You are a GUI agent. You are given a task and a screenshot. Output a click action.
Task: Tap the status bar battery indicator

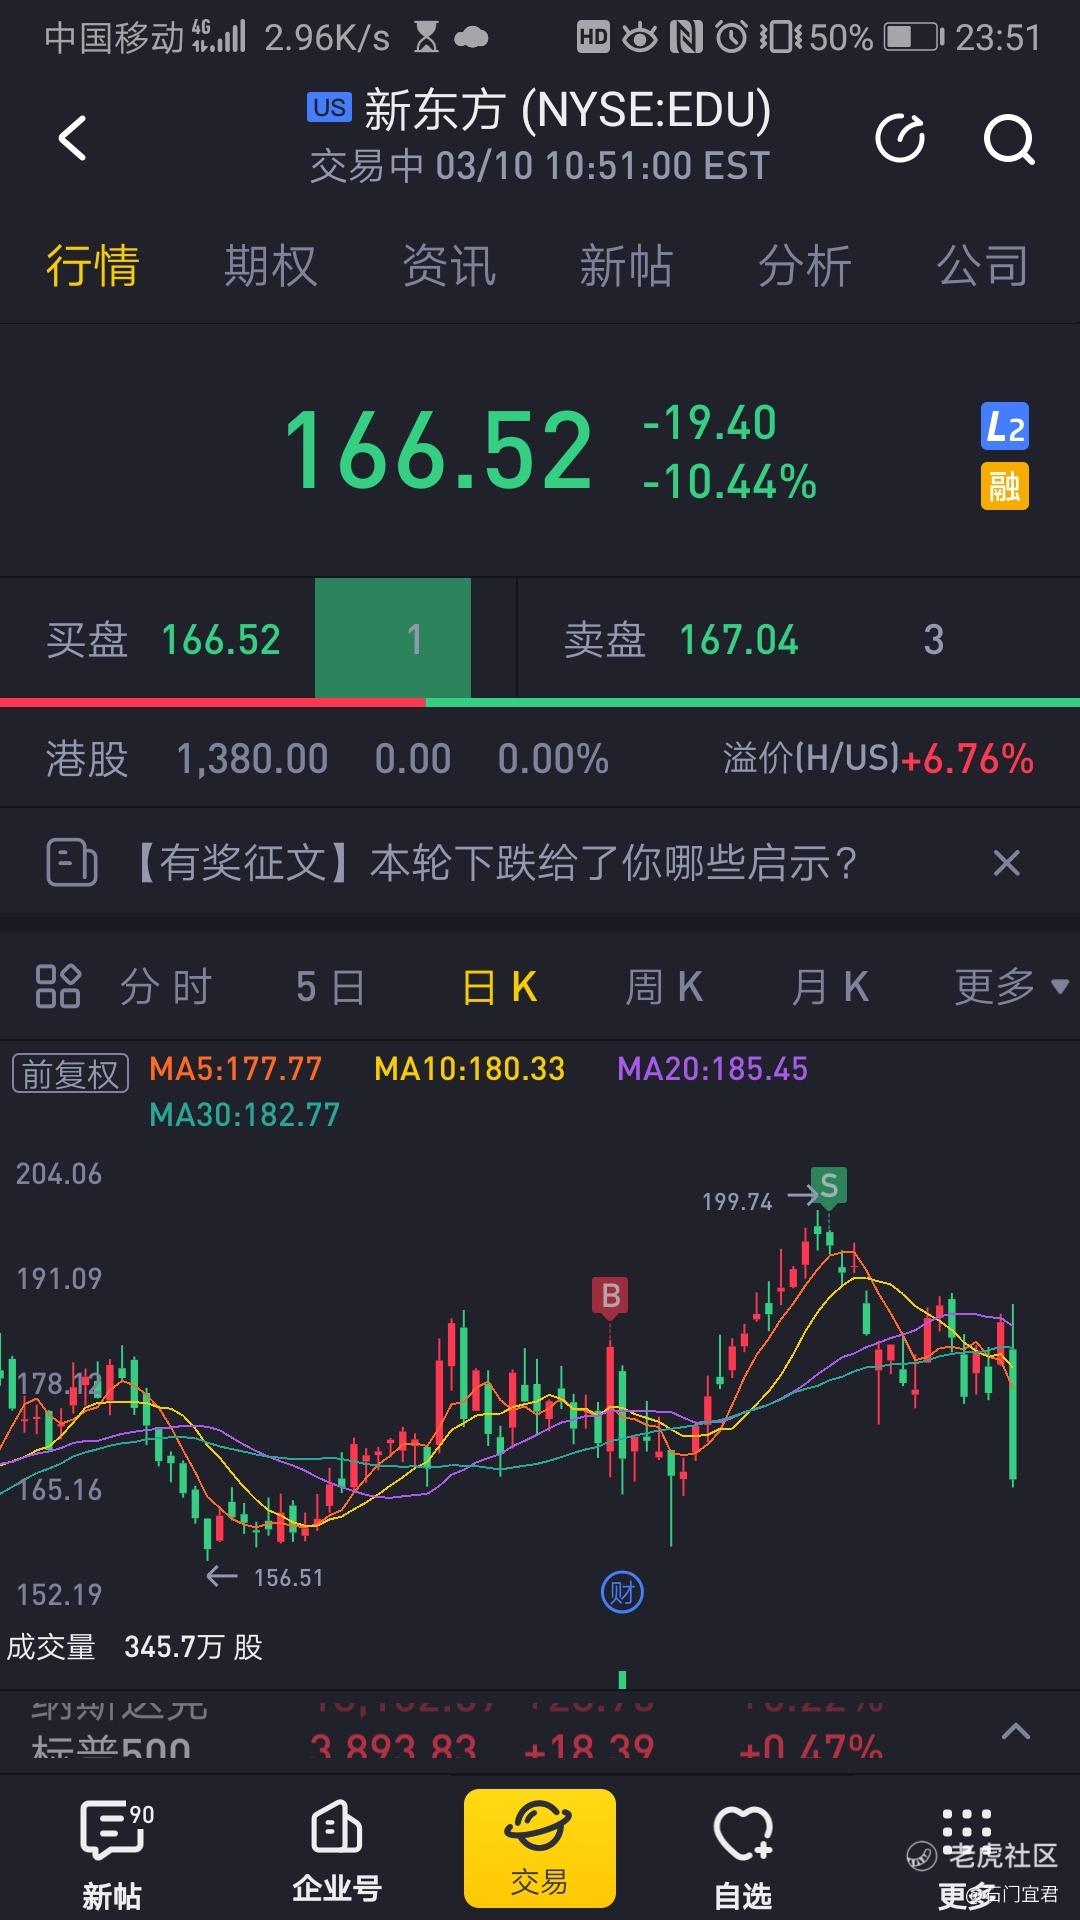point(915,38)
